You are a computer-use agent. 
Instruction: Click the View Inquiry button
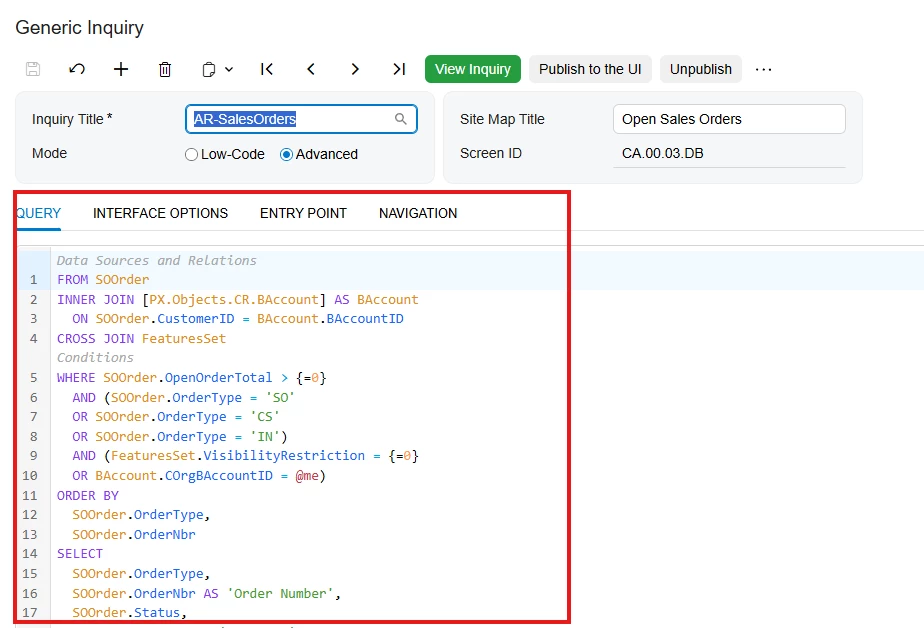tap(473, 69)
